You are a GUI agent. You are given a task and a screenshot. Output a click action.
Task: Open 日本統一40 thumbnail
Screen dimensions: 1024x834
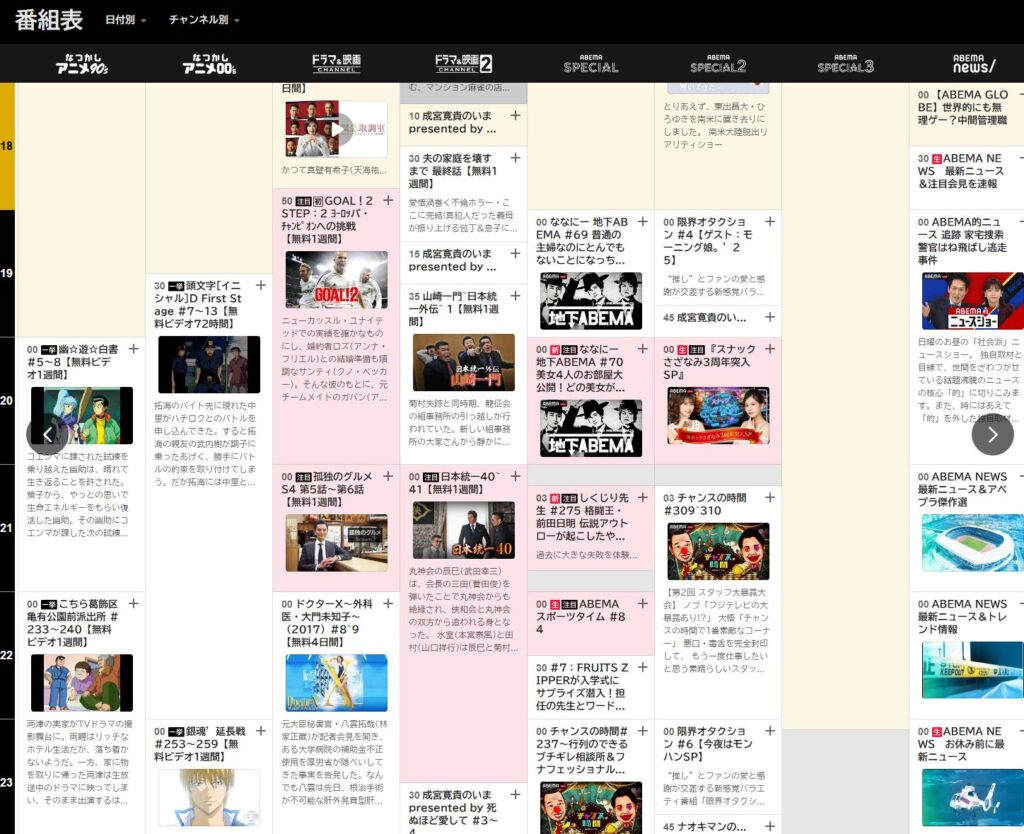464,530
